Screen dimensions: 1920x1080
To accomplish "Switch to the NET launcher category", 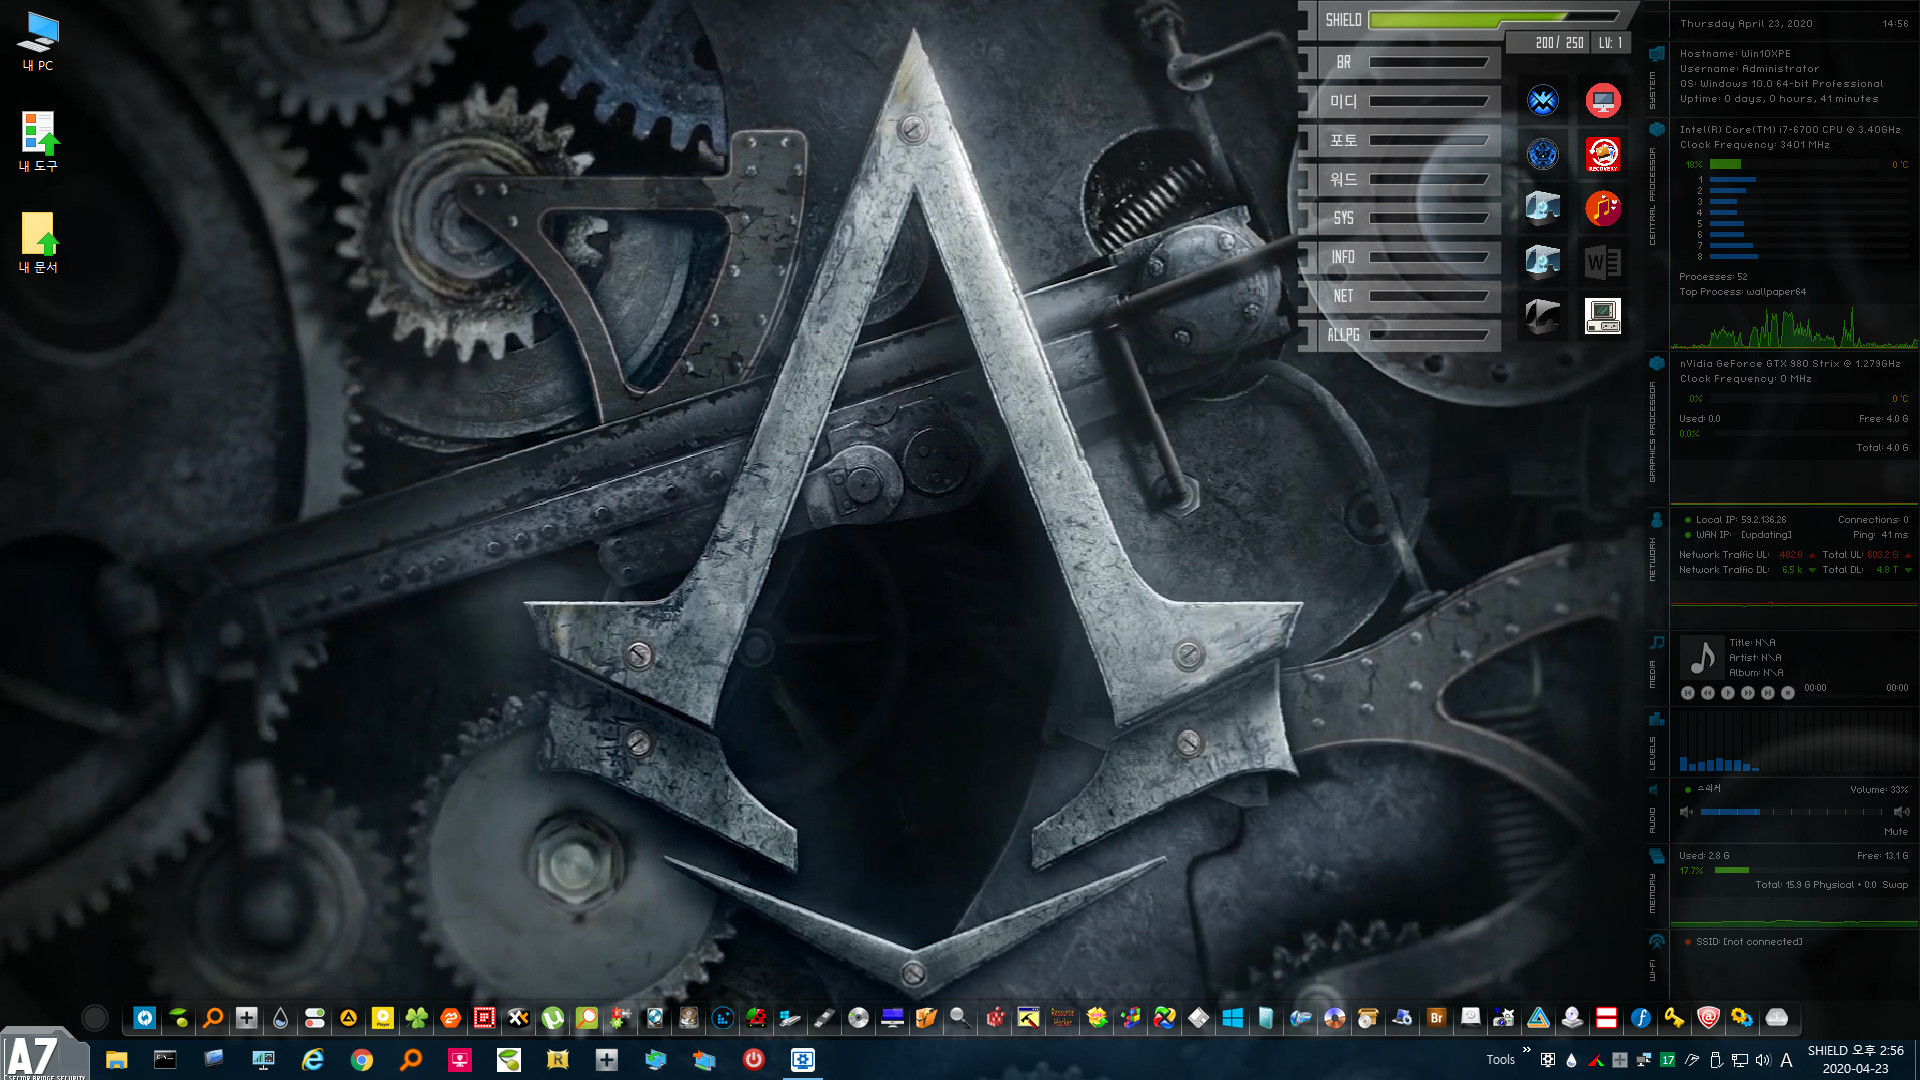I will point(1402,296).
